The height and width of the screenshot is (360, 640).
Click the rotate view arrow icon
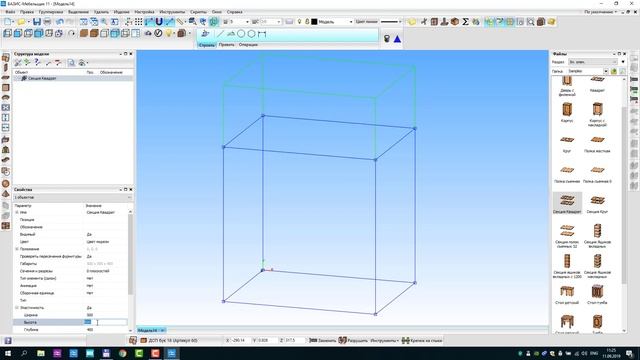click(72, 33)
